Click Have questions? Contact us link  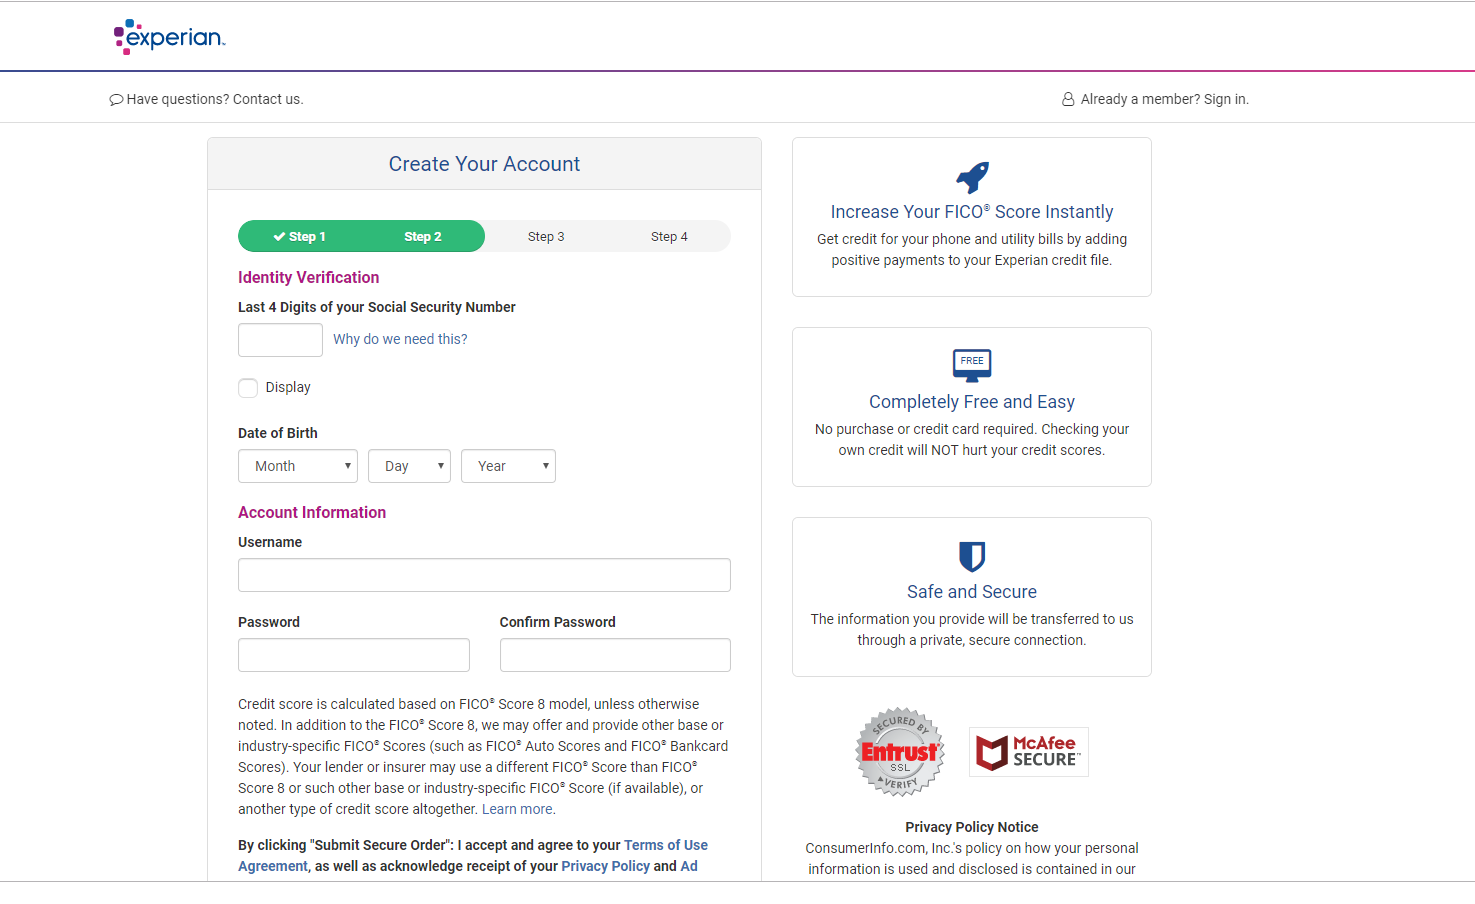coord(206,99)
